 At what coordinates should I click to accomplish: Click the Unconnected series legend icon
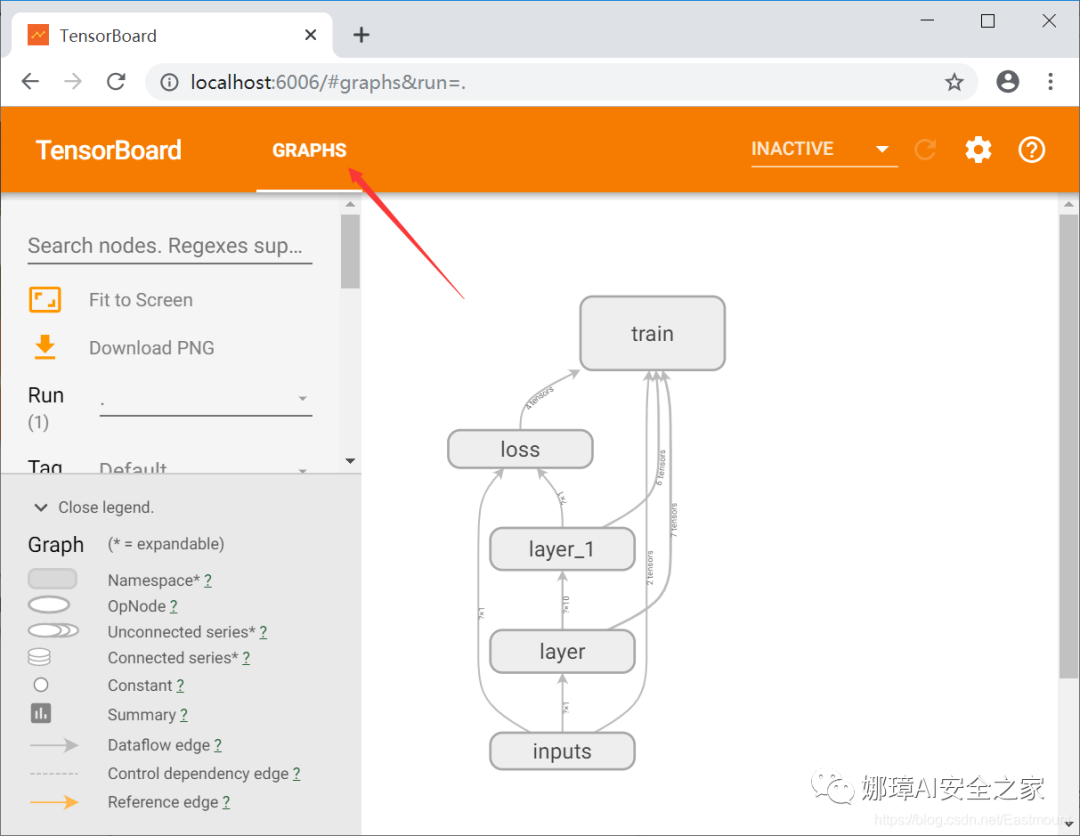[x=53, y=631]
